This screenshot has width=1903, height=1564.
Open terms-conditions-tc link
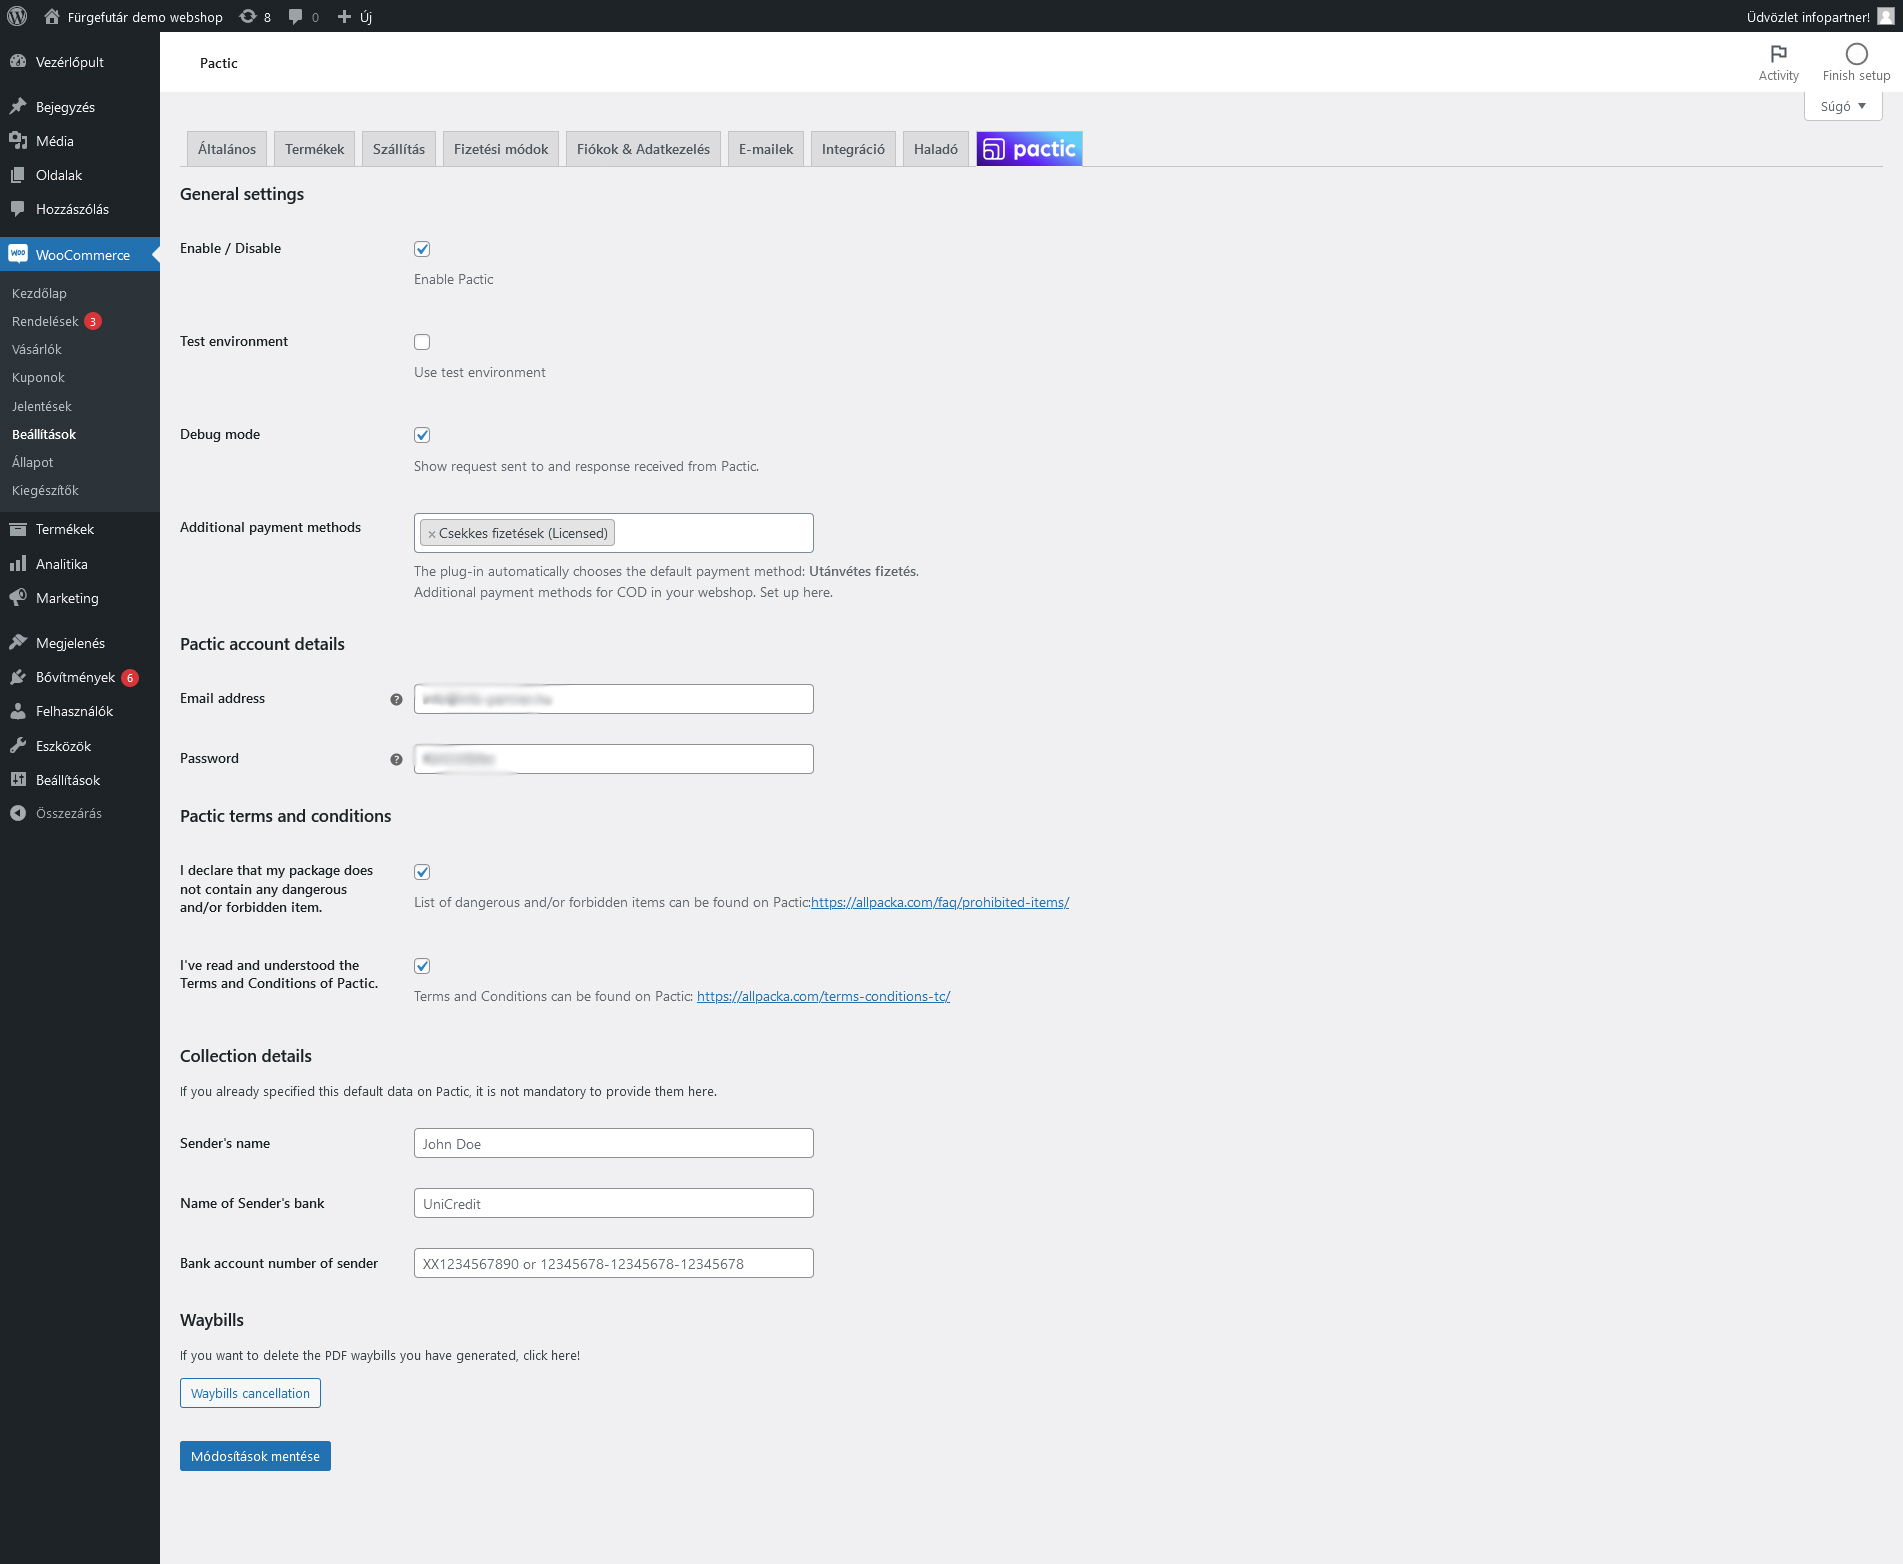click(x=823, y=996)
